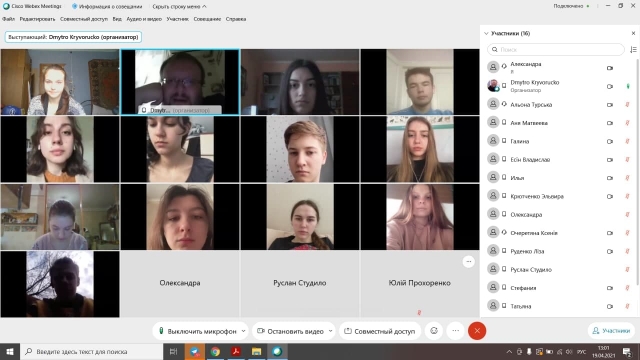Toggle microphone icon in Илья's row
The width and height of the screenshot is (640, 360).
point(627,178)
